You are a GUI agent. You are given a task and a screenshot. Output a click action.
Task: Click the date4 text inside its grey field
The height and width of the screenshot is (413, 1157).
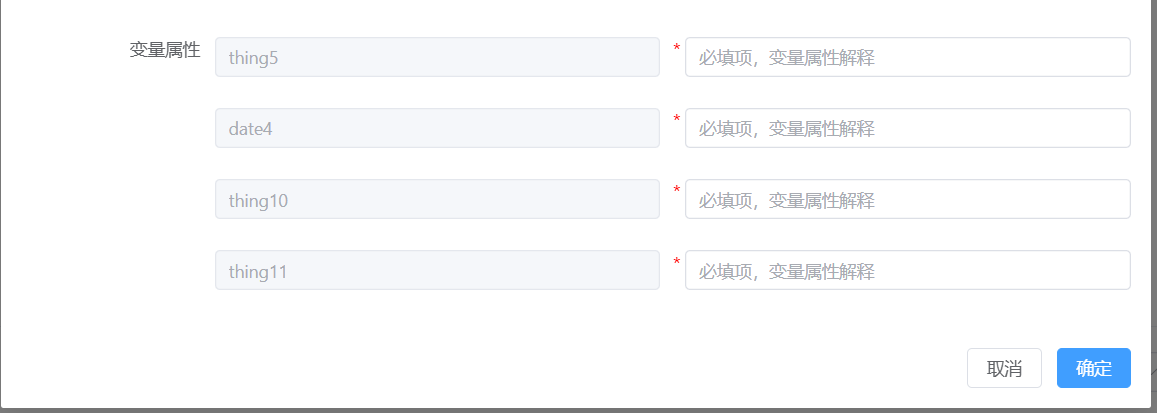tap(250, 129)
